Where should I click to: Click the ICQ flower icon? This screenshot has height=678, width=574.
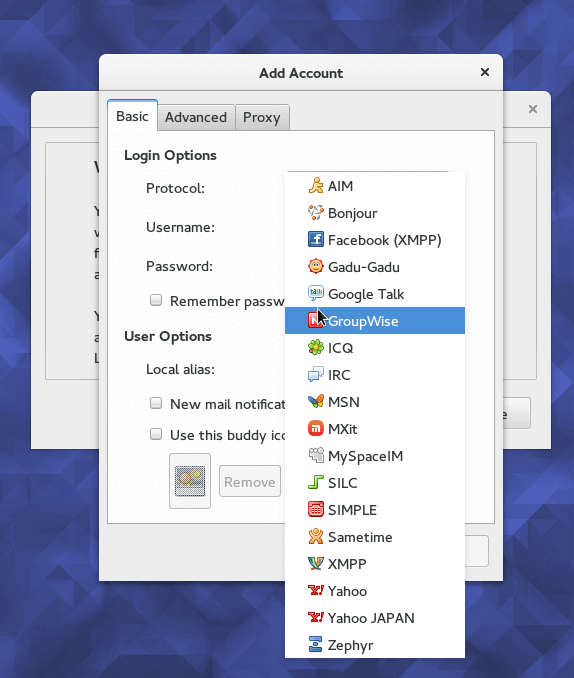pos(316,347)
